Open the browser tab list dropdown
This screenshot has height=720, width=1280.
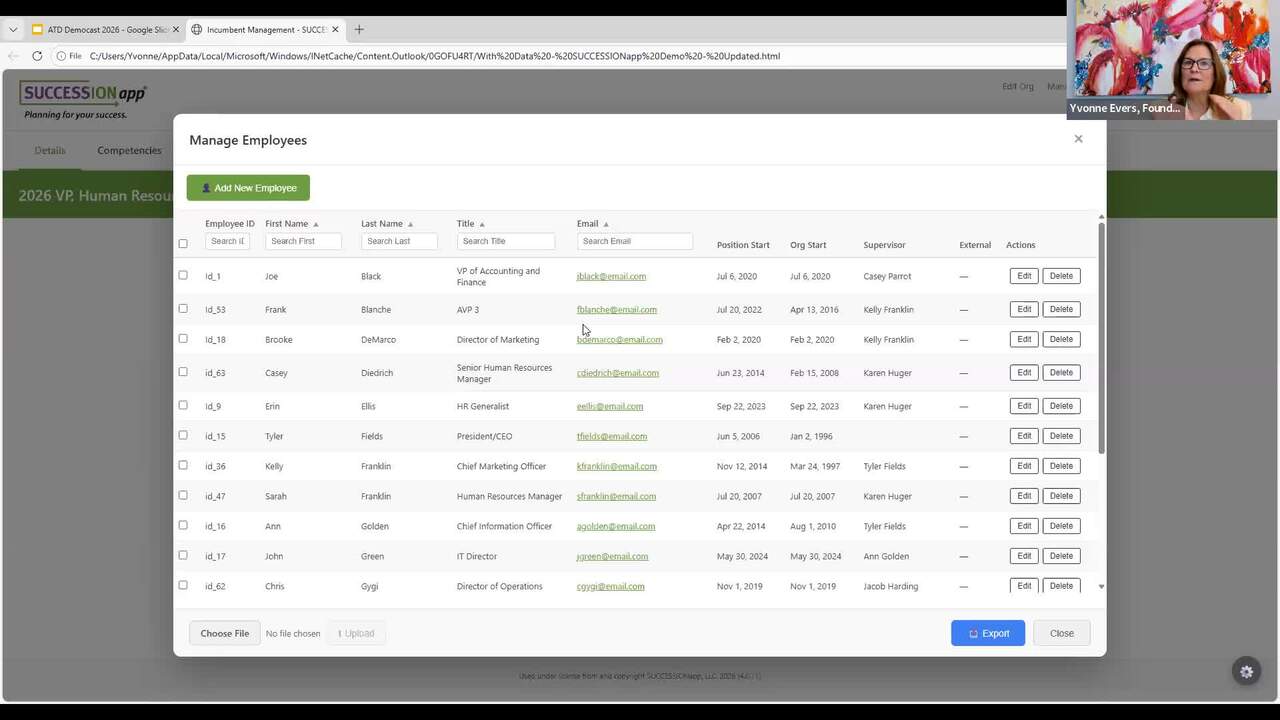point(13,30)
